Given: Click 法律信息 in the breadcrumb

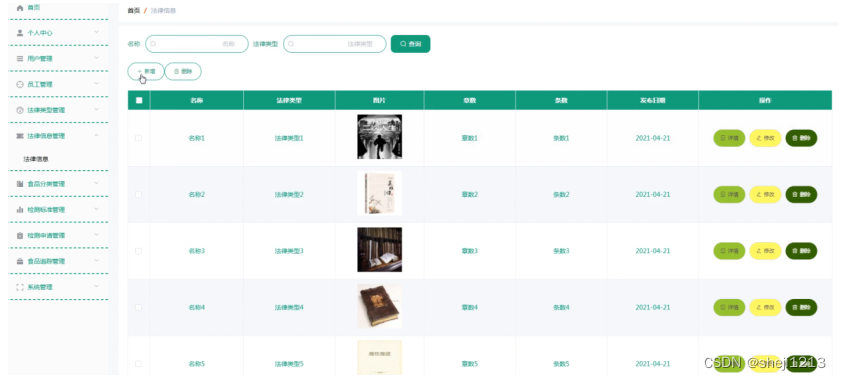Looking at the screenshot, I should coord(164,11).
